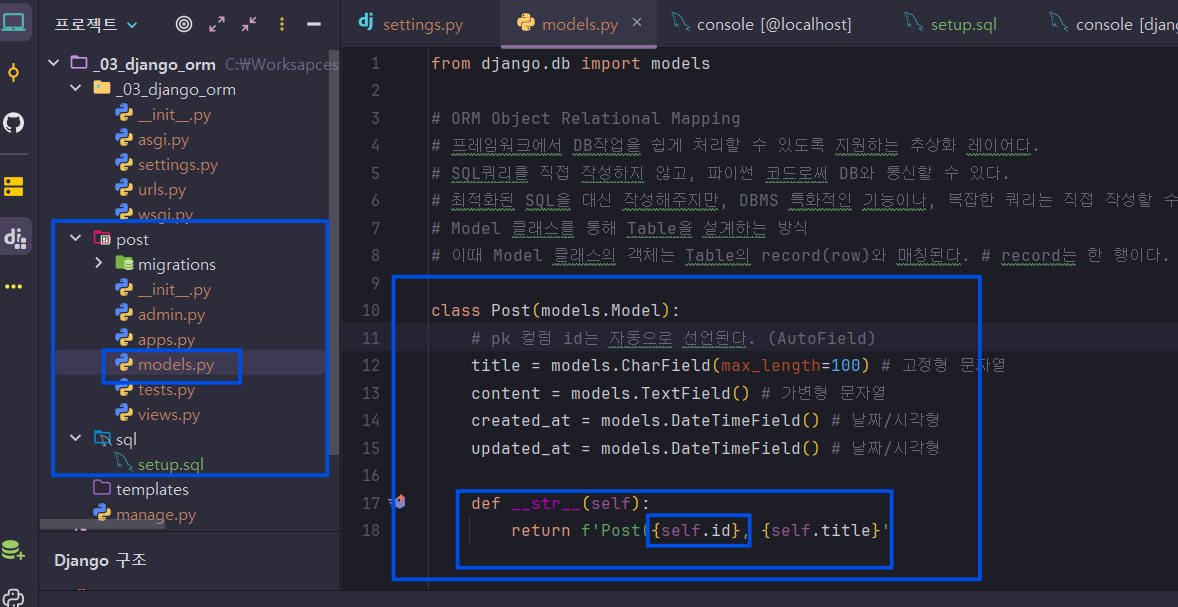Collapse the inner _03_django_orm package folder
This screenshot has height=607, width=1178.
pos(75,89)
